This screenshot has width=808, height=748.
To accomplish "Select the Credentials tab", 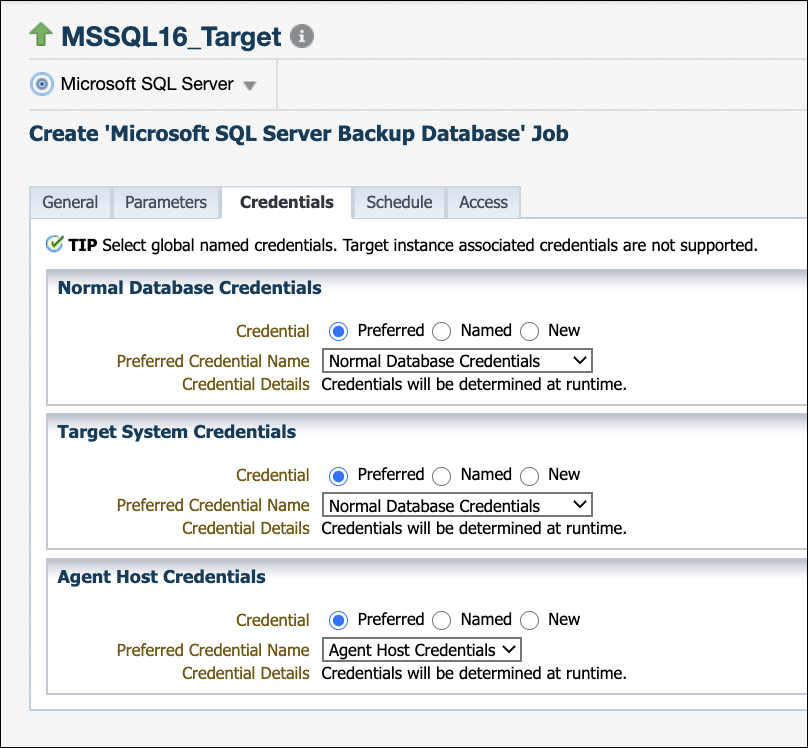I will [287, 202].
